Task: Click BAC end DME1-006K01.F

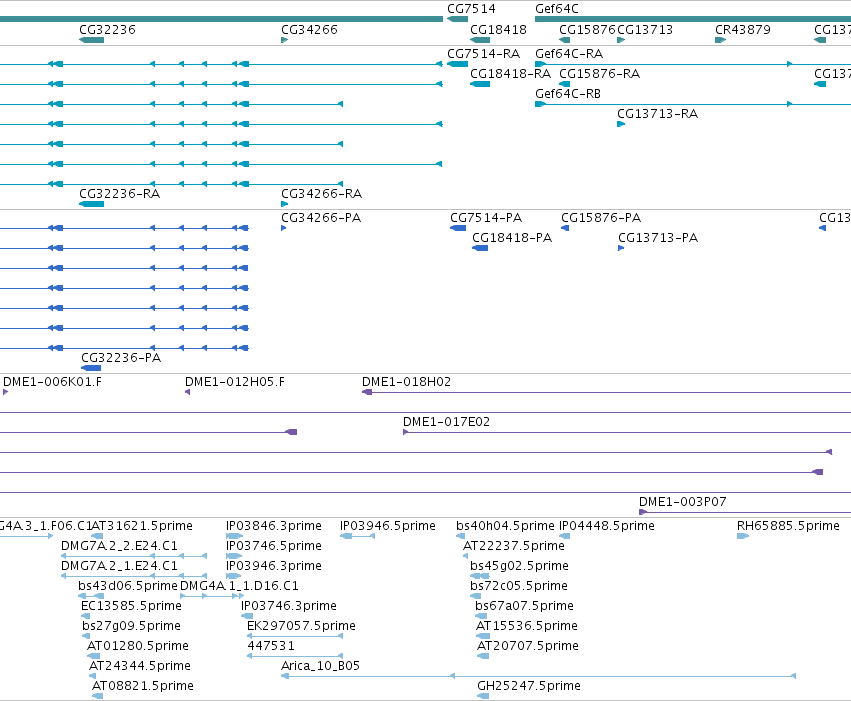Action: click(x=52, y=381)
